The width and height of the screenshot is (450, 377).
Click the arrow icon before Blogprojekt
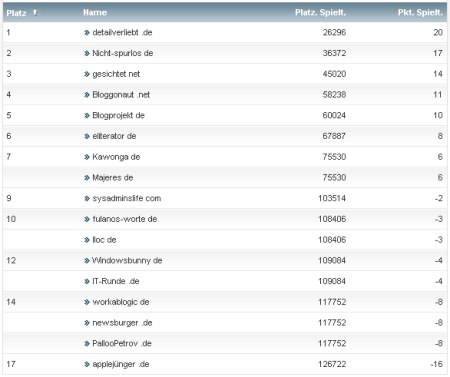click(x=87, y=115)
